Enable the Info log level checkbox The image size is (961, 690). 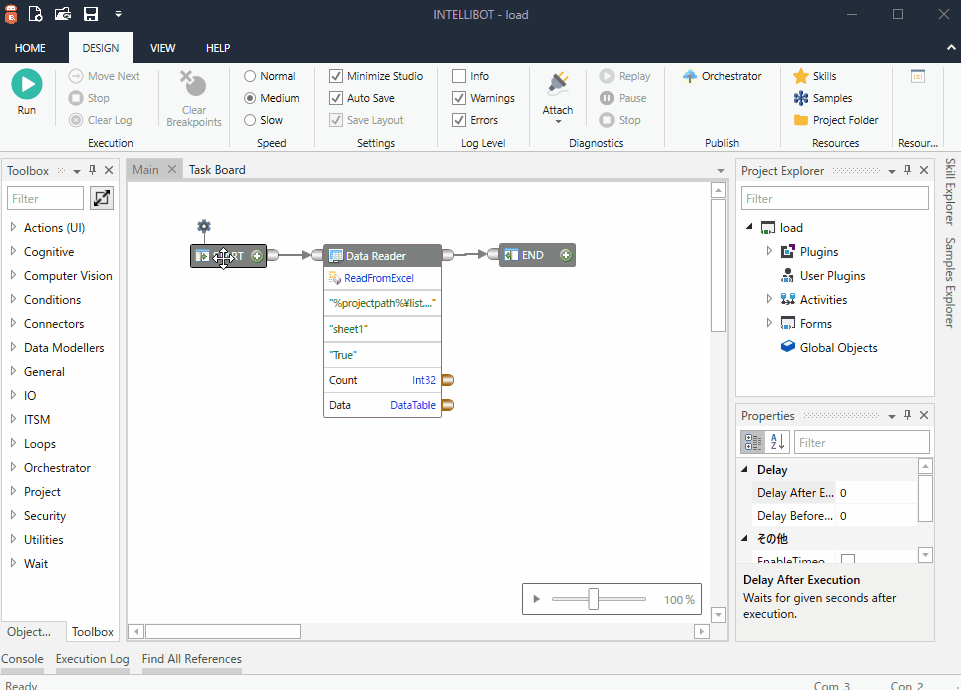459,76
